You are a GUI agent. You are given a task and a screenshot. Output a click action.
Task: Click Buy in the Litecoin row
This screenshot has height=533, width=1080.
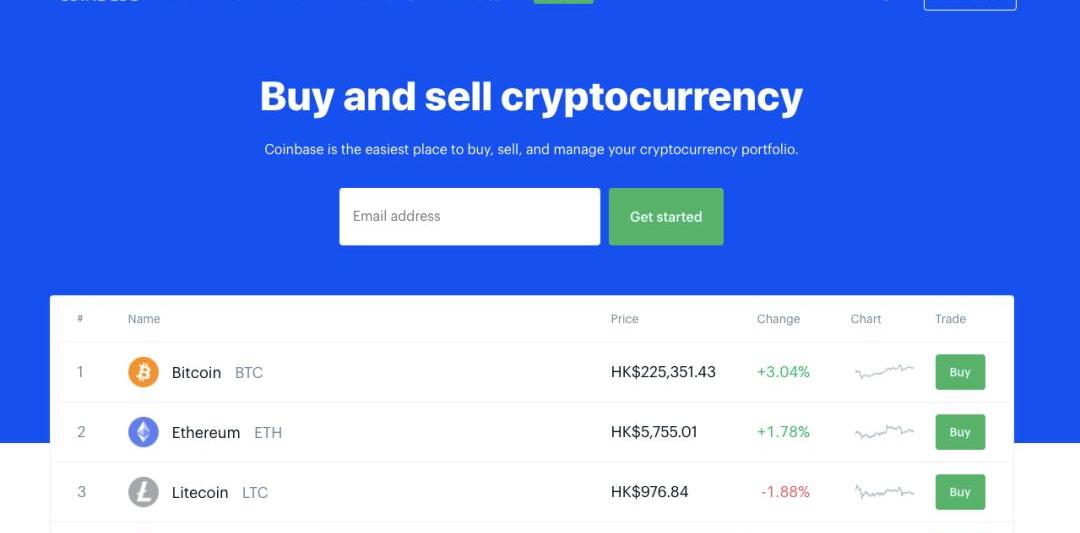pos(960,492)
